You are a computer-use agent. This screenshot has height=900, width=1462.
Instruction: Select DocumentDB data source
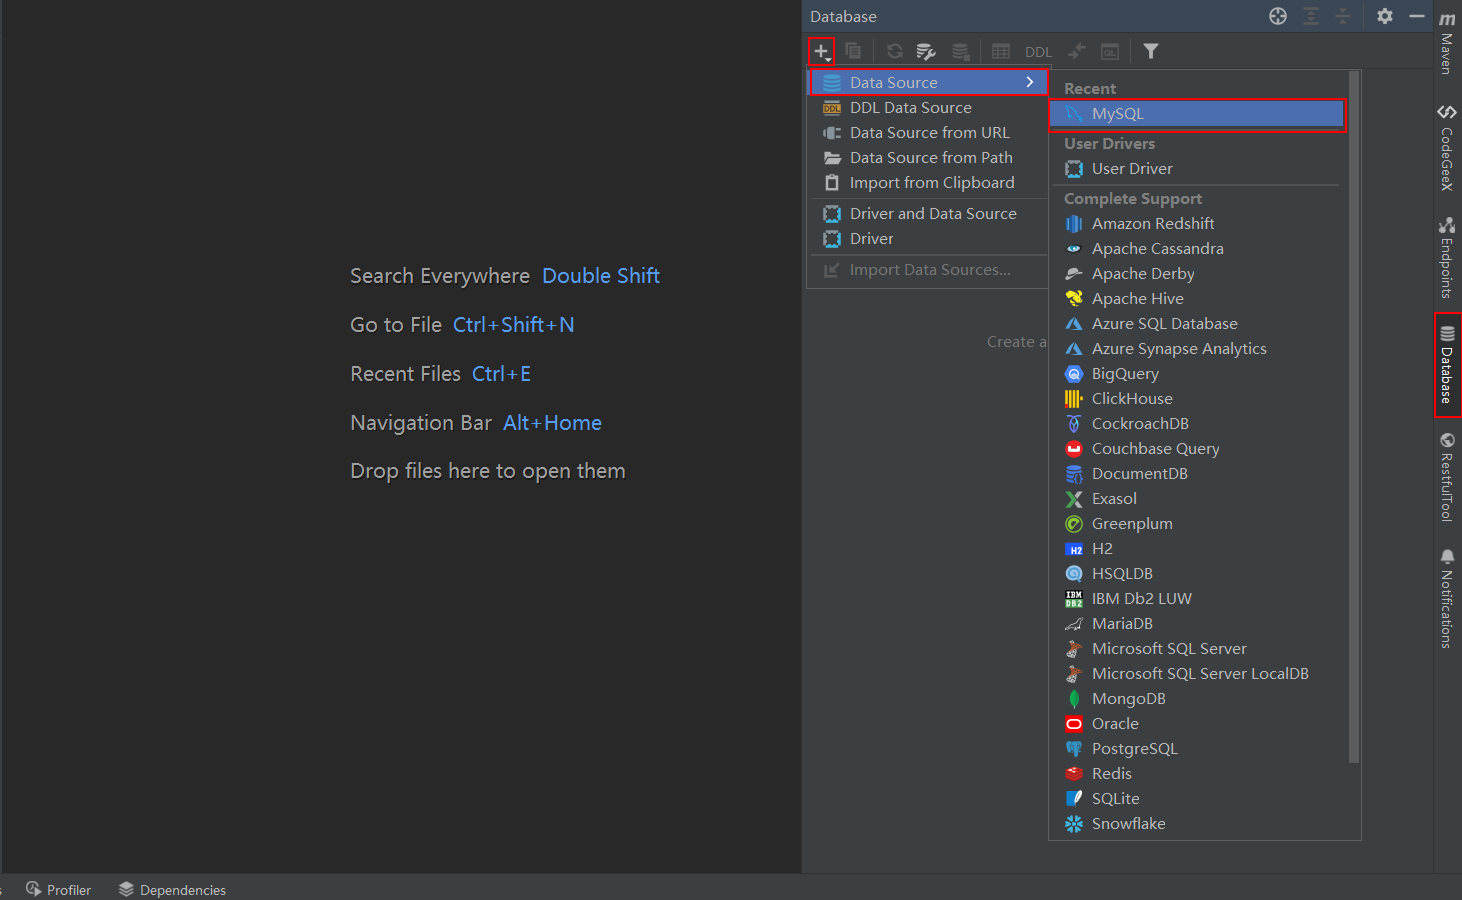(x=1197, y=474)
